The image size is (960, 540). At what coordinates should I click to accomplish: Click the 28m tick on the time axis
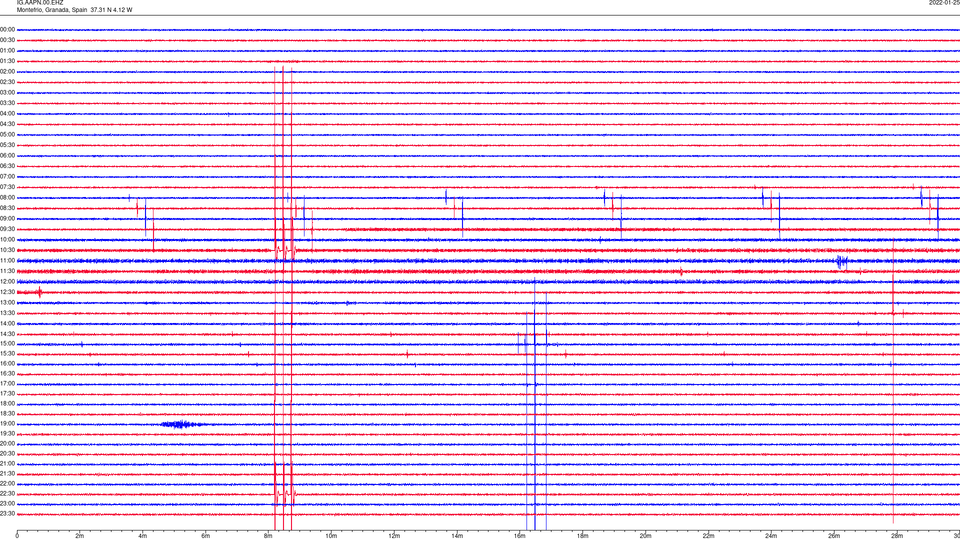[897, 536]
